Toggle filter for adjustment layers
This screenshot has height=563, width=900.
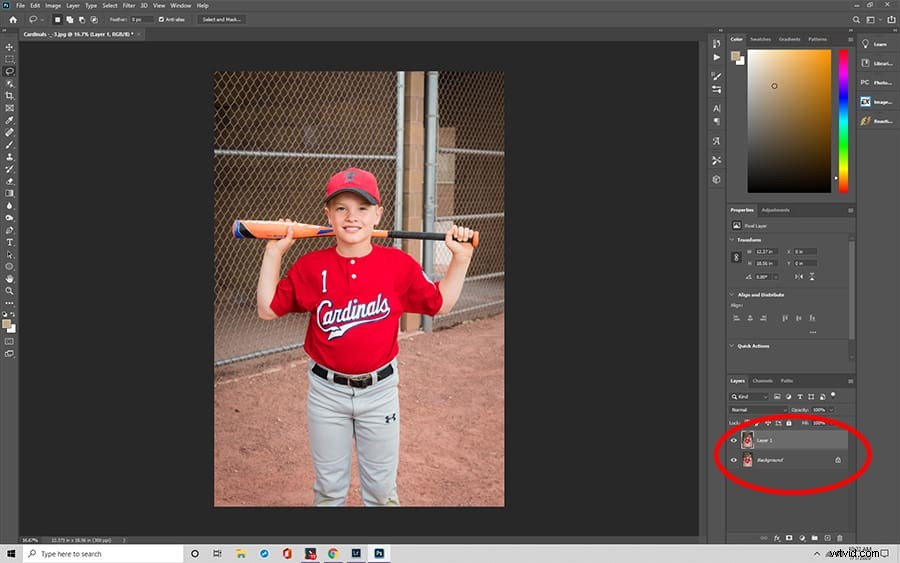coord(788,397)
